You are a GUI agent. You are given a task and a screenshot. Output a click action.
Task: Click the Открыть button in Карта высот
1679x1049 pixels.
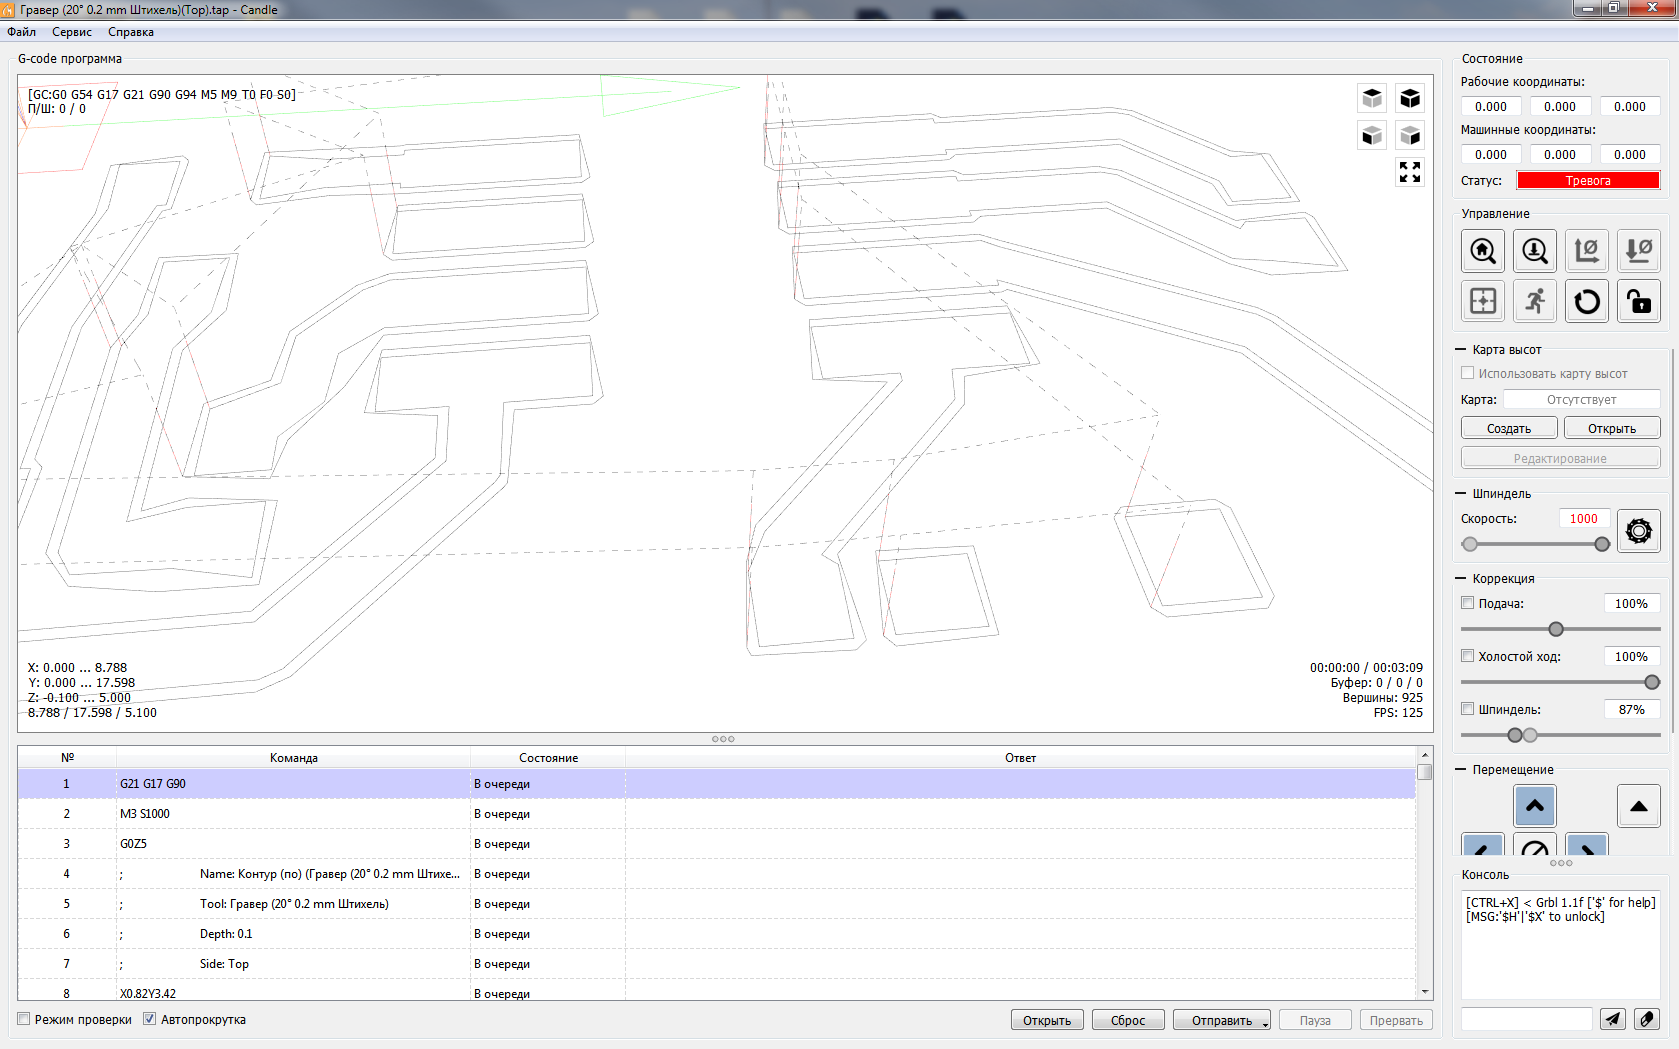point(1612,428)
